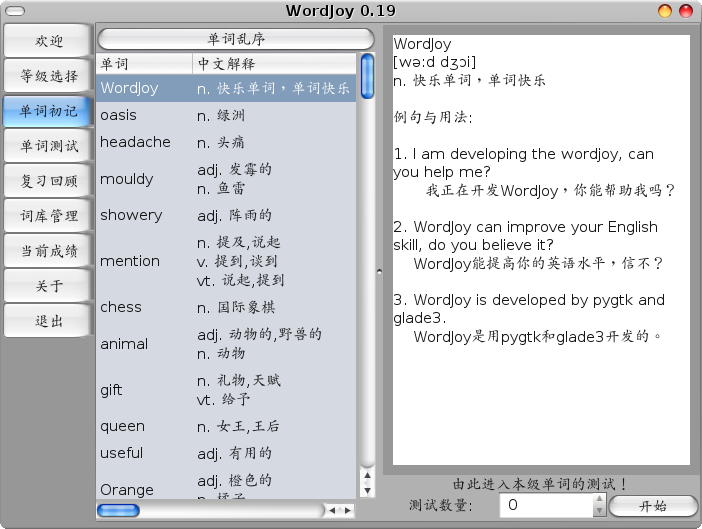The width and height of the screenshot is (702, 529).
Task: Go to the 单词测试 section
Action: [x=48, y=146]
